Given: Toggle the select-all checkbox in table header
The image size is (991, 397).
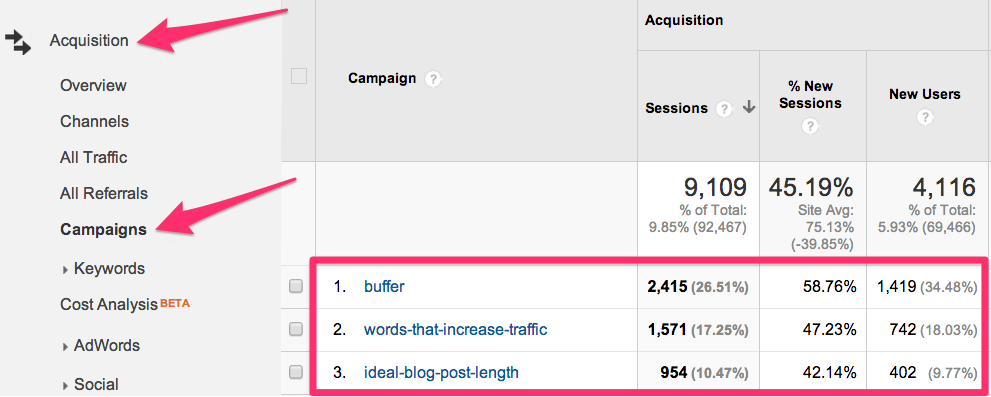Looking at the screenshot, I should coord(298,77).
